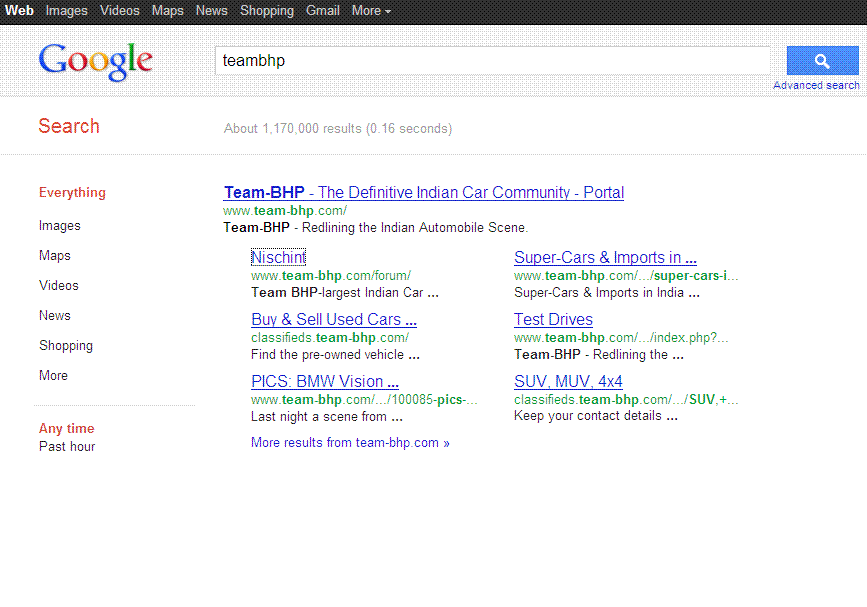Filter results by Videos in sidebar
Screen dimensions: 867x607
pos(59,285)
